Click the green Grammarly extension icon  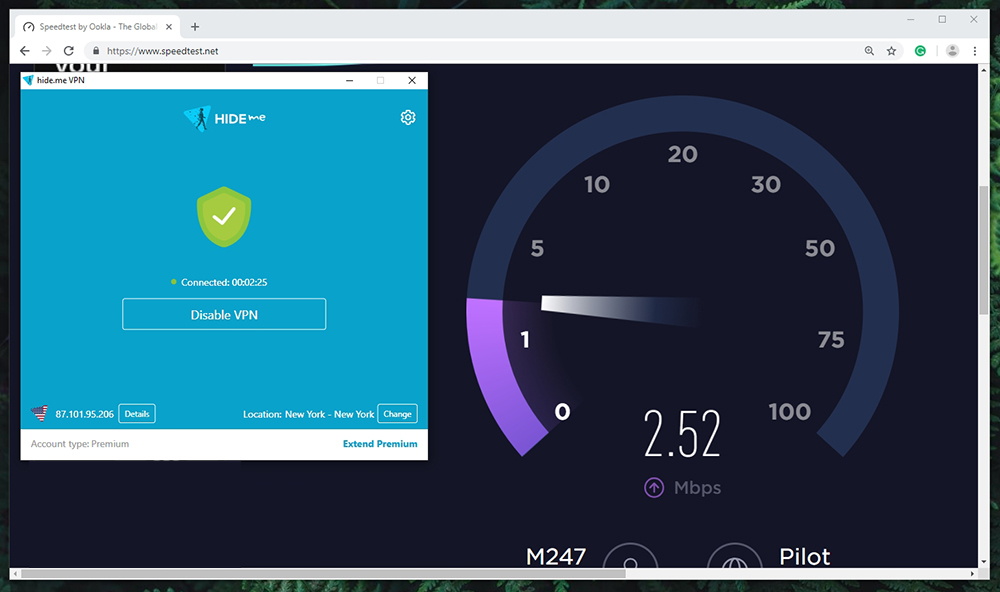tap(920, 51)
